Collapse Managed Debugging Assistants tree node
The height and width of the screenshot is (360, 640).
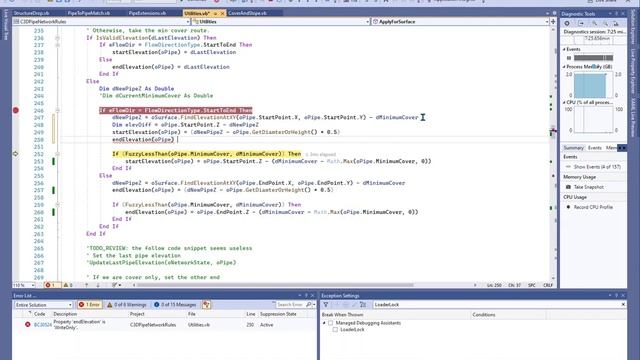324,323
